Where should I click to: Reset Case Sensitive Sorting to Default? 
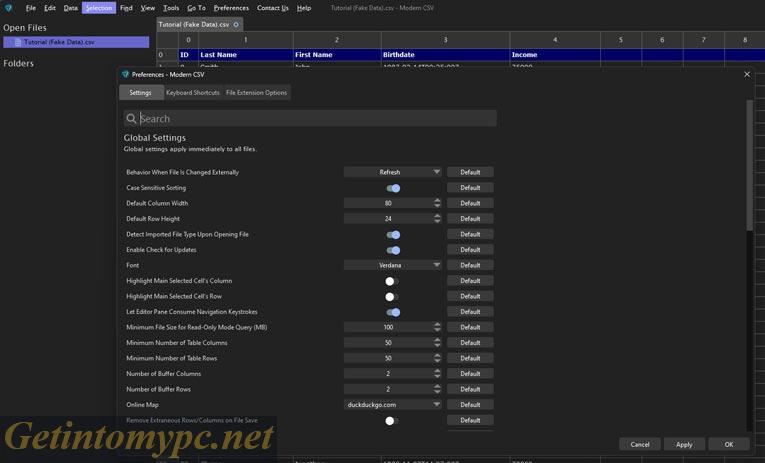470,188
